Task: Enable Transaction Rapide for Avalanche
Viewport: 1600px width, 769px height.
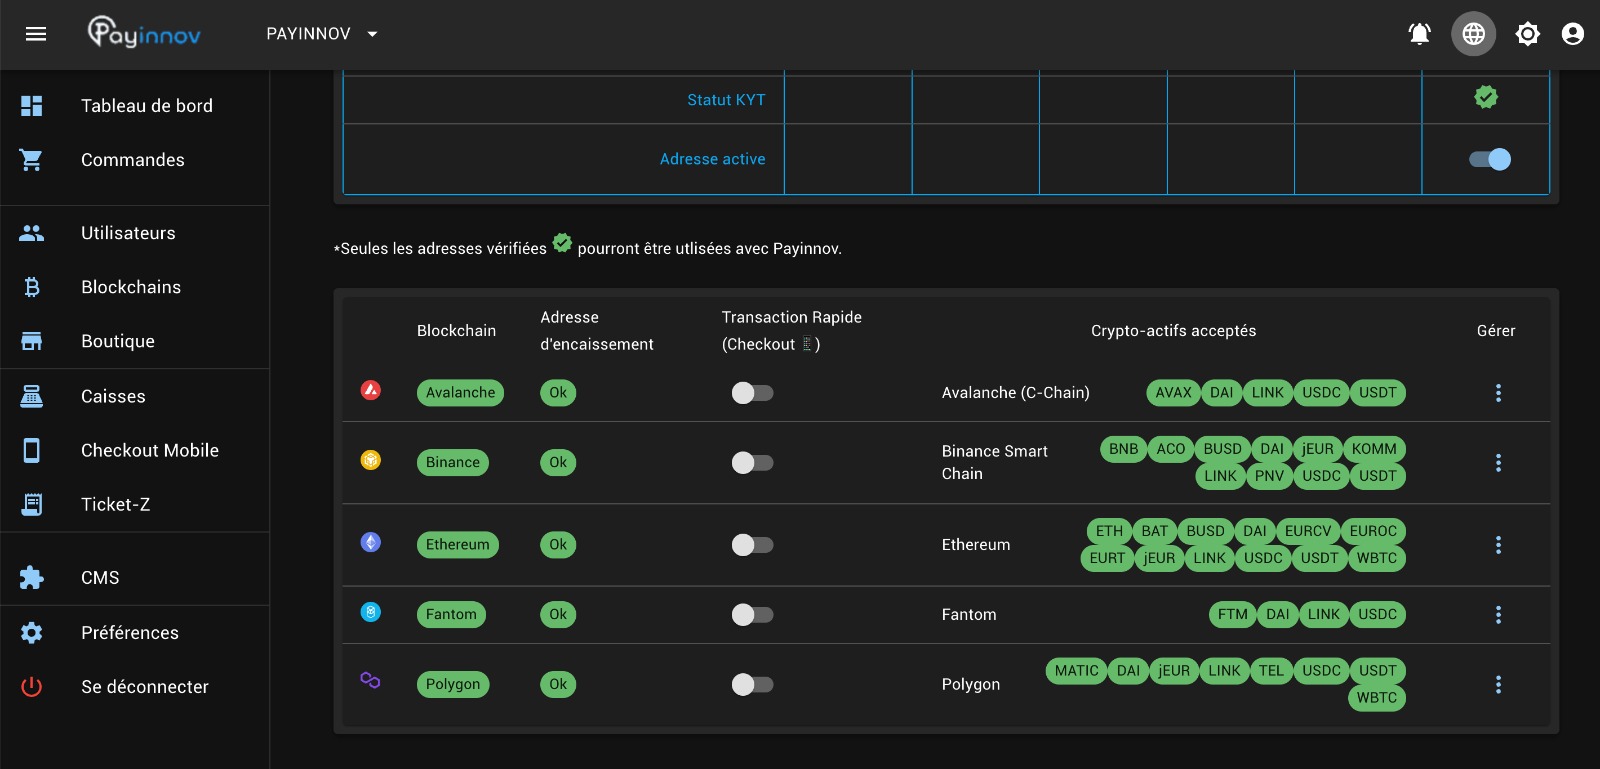Action: click(x=752, y=393)
